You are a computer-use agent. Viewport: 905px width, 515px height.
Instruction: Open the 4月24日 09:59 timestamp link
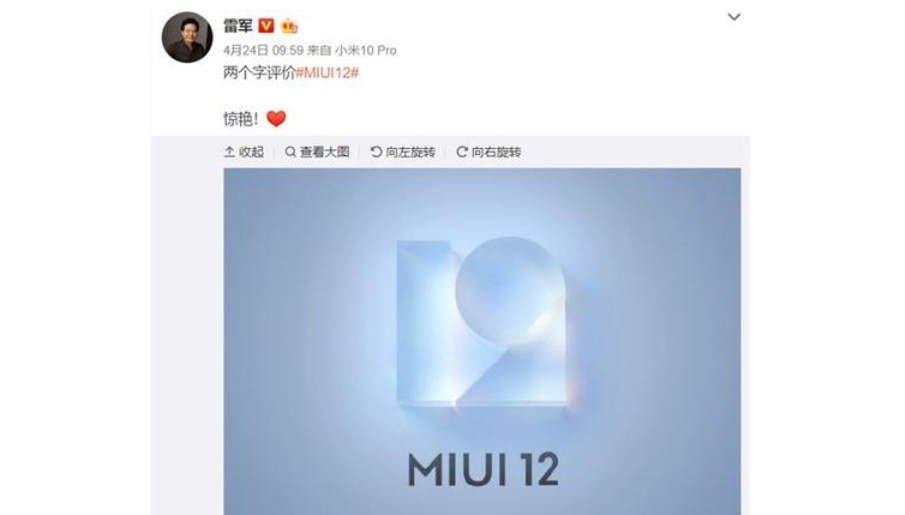(263, 50)
